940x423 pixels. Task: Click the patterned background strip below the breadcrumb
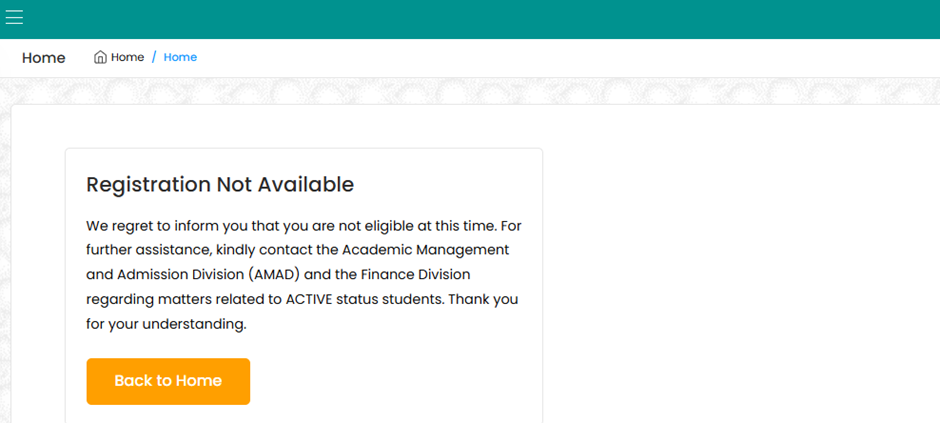[x=470, y=90]
